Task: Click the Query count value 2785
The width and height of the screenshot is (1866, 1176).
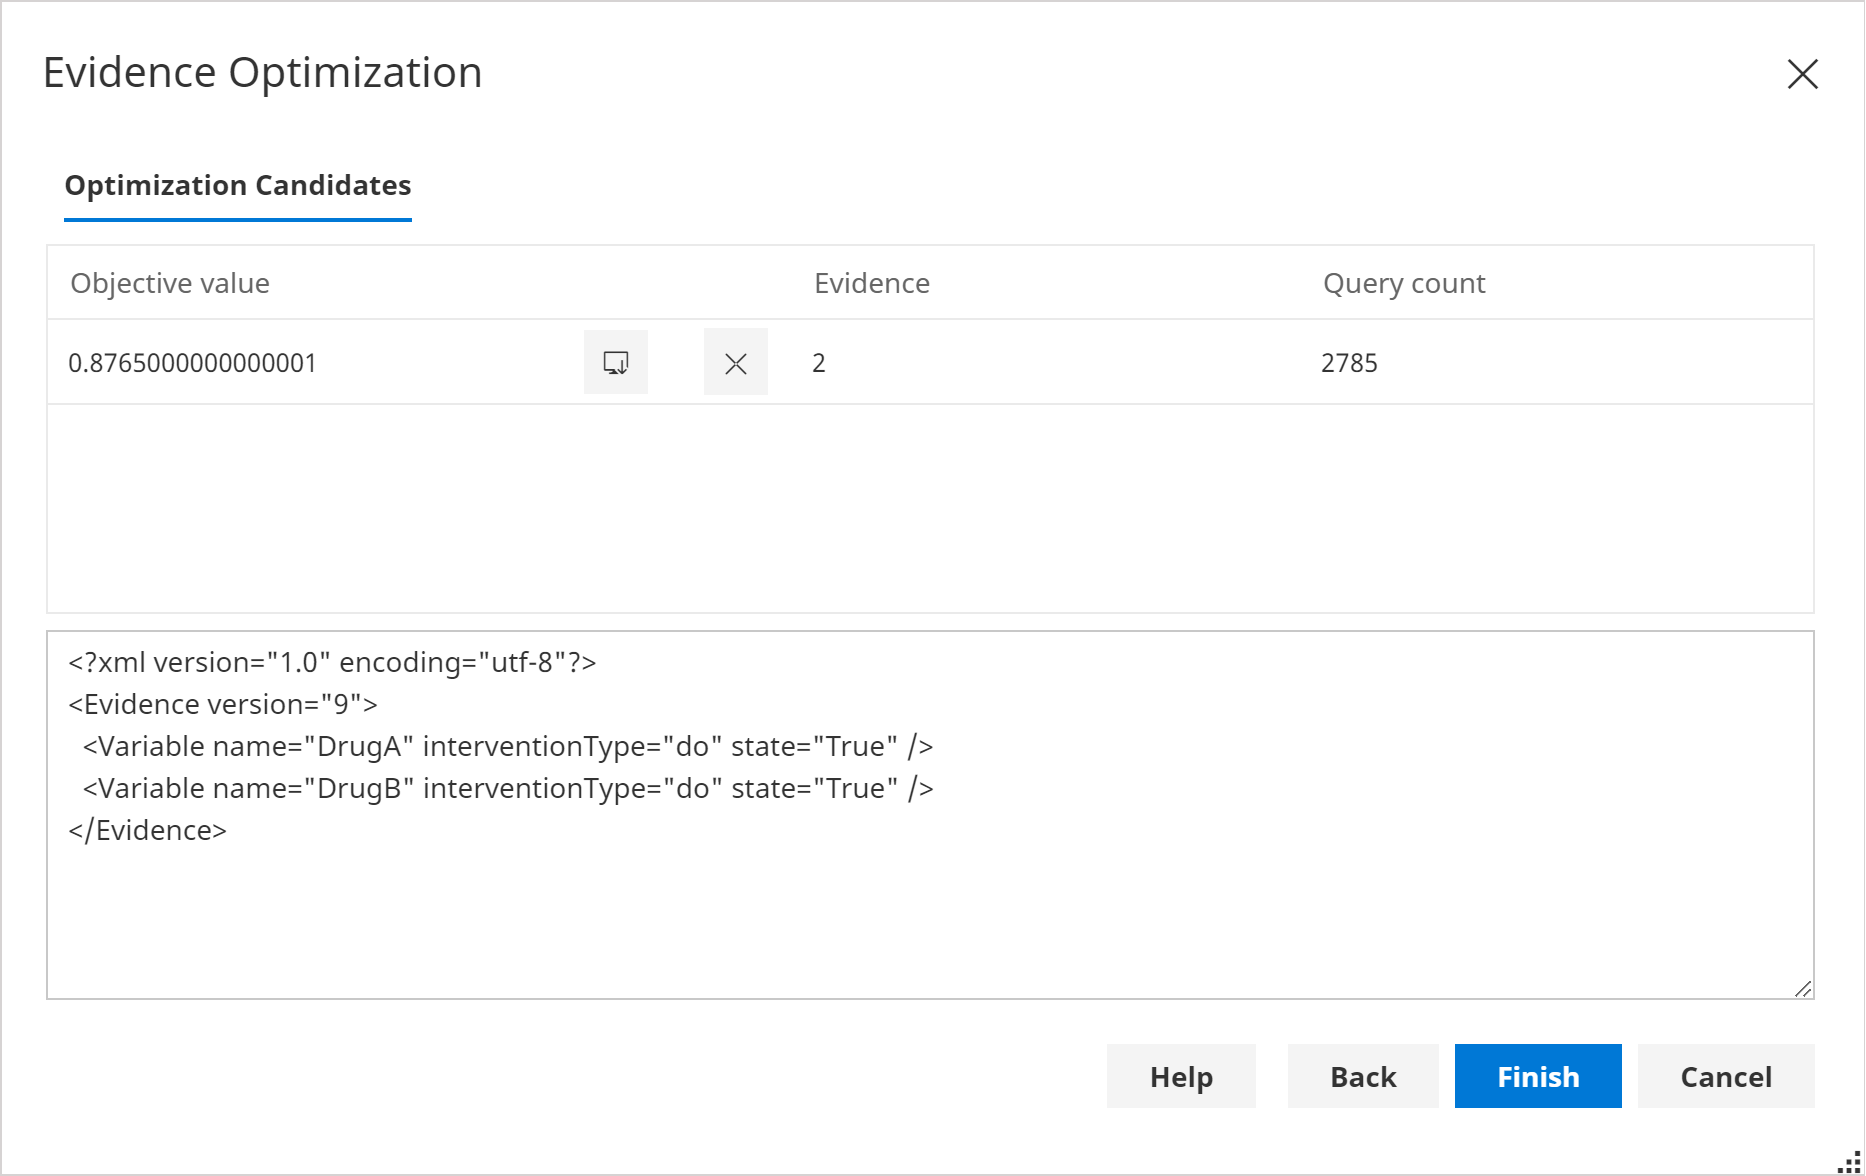Action: coord(1349,362)
